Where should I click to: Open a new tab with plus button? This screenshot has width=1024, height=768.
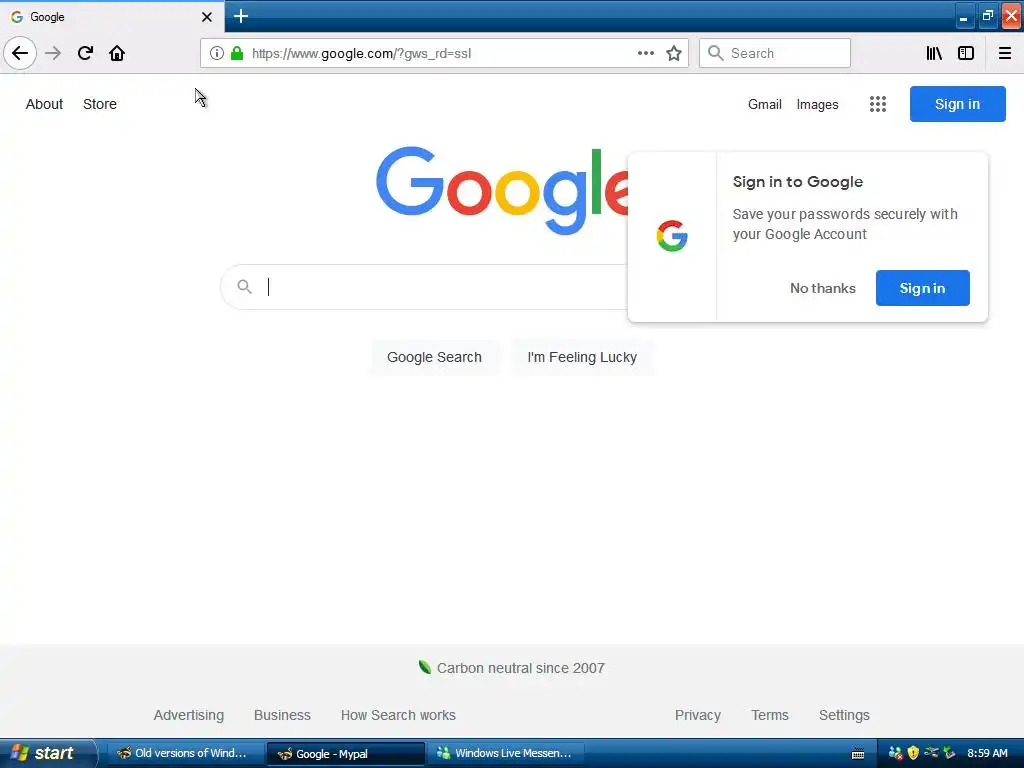240,16
